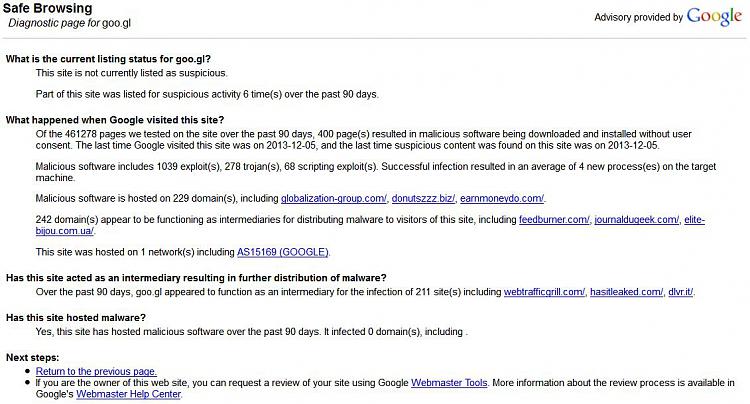The image size is (750, 404).
Task: Select the 'current listing status' heading
Action: (x=108, y=59)
